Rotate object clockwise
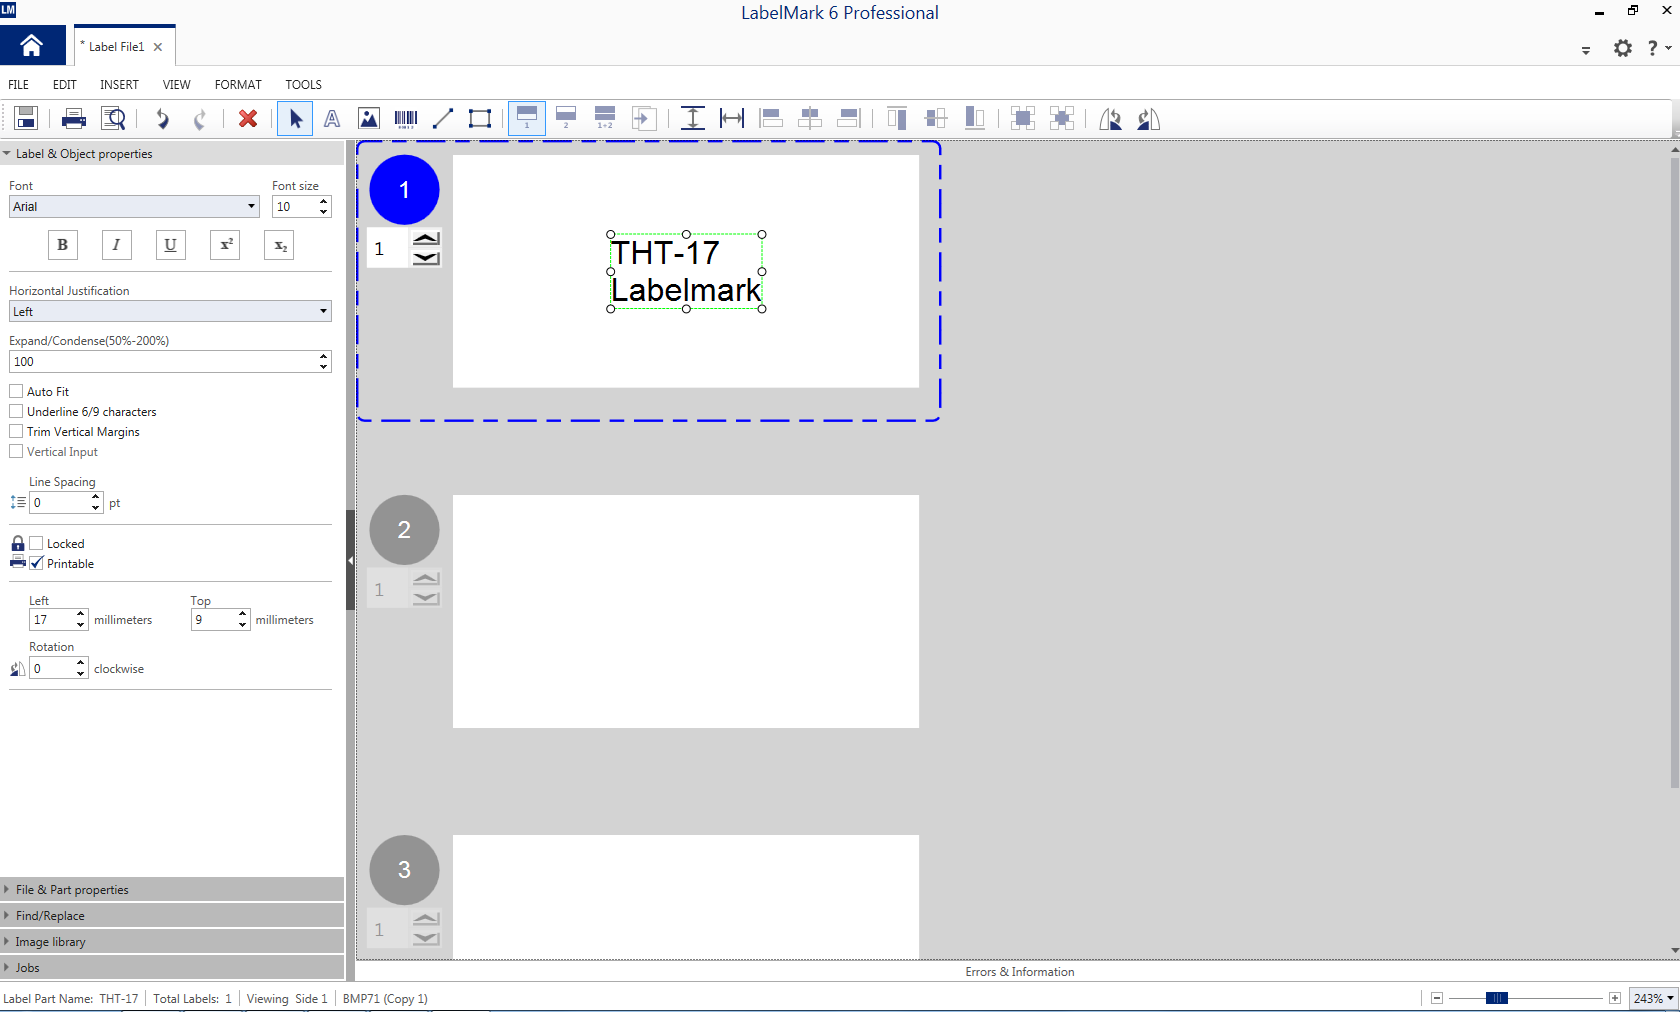Image resolution: width=1680 pixels, height=1012 pixels. click(x=1149, y=119)
